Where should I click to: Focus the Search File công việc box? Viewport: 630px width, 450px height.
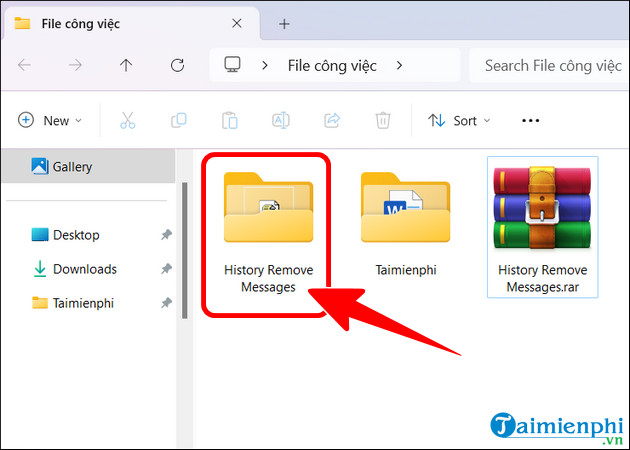click(549, 65)
